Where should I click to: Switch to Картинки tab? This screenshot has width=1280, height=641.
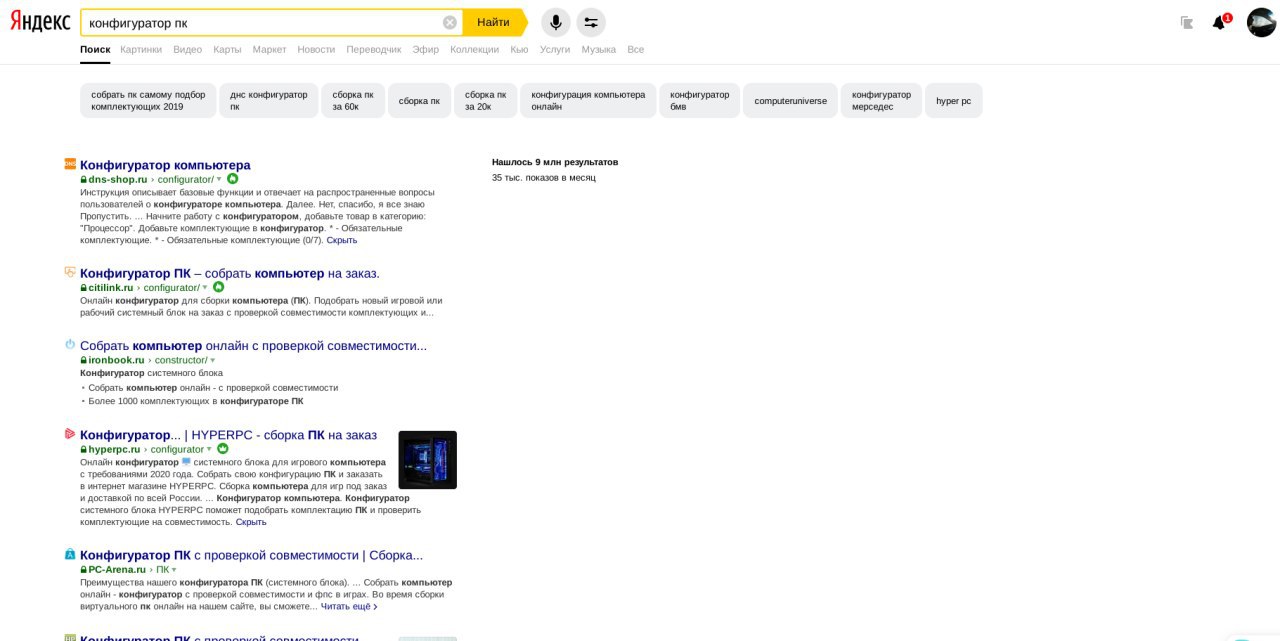click(x=141, y=49)
